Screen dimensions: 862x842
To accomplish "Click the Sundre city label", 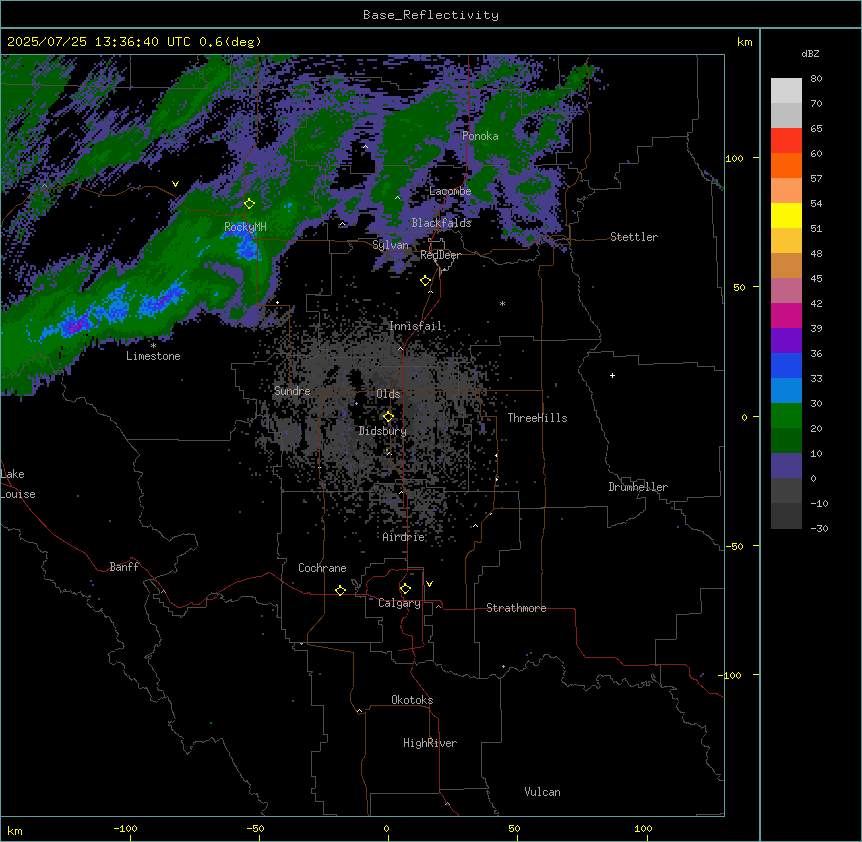I will [x=292, y=391].
